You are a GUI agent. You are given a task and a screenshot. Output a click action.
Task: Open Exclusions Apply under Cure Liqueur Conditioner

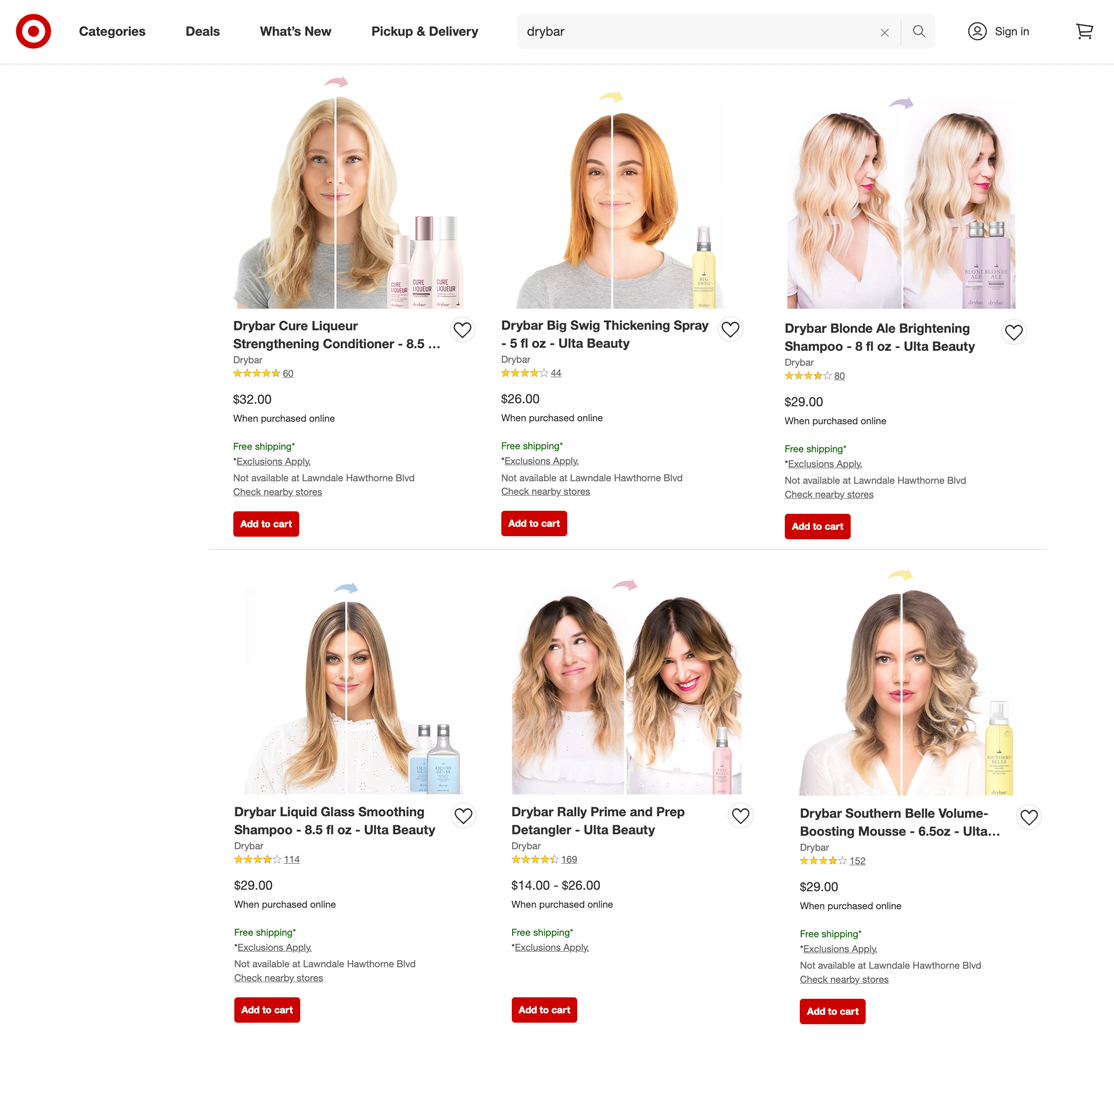tap(274, 461)
